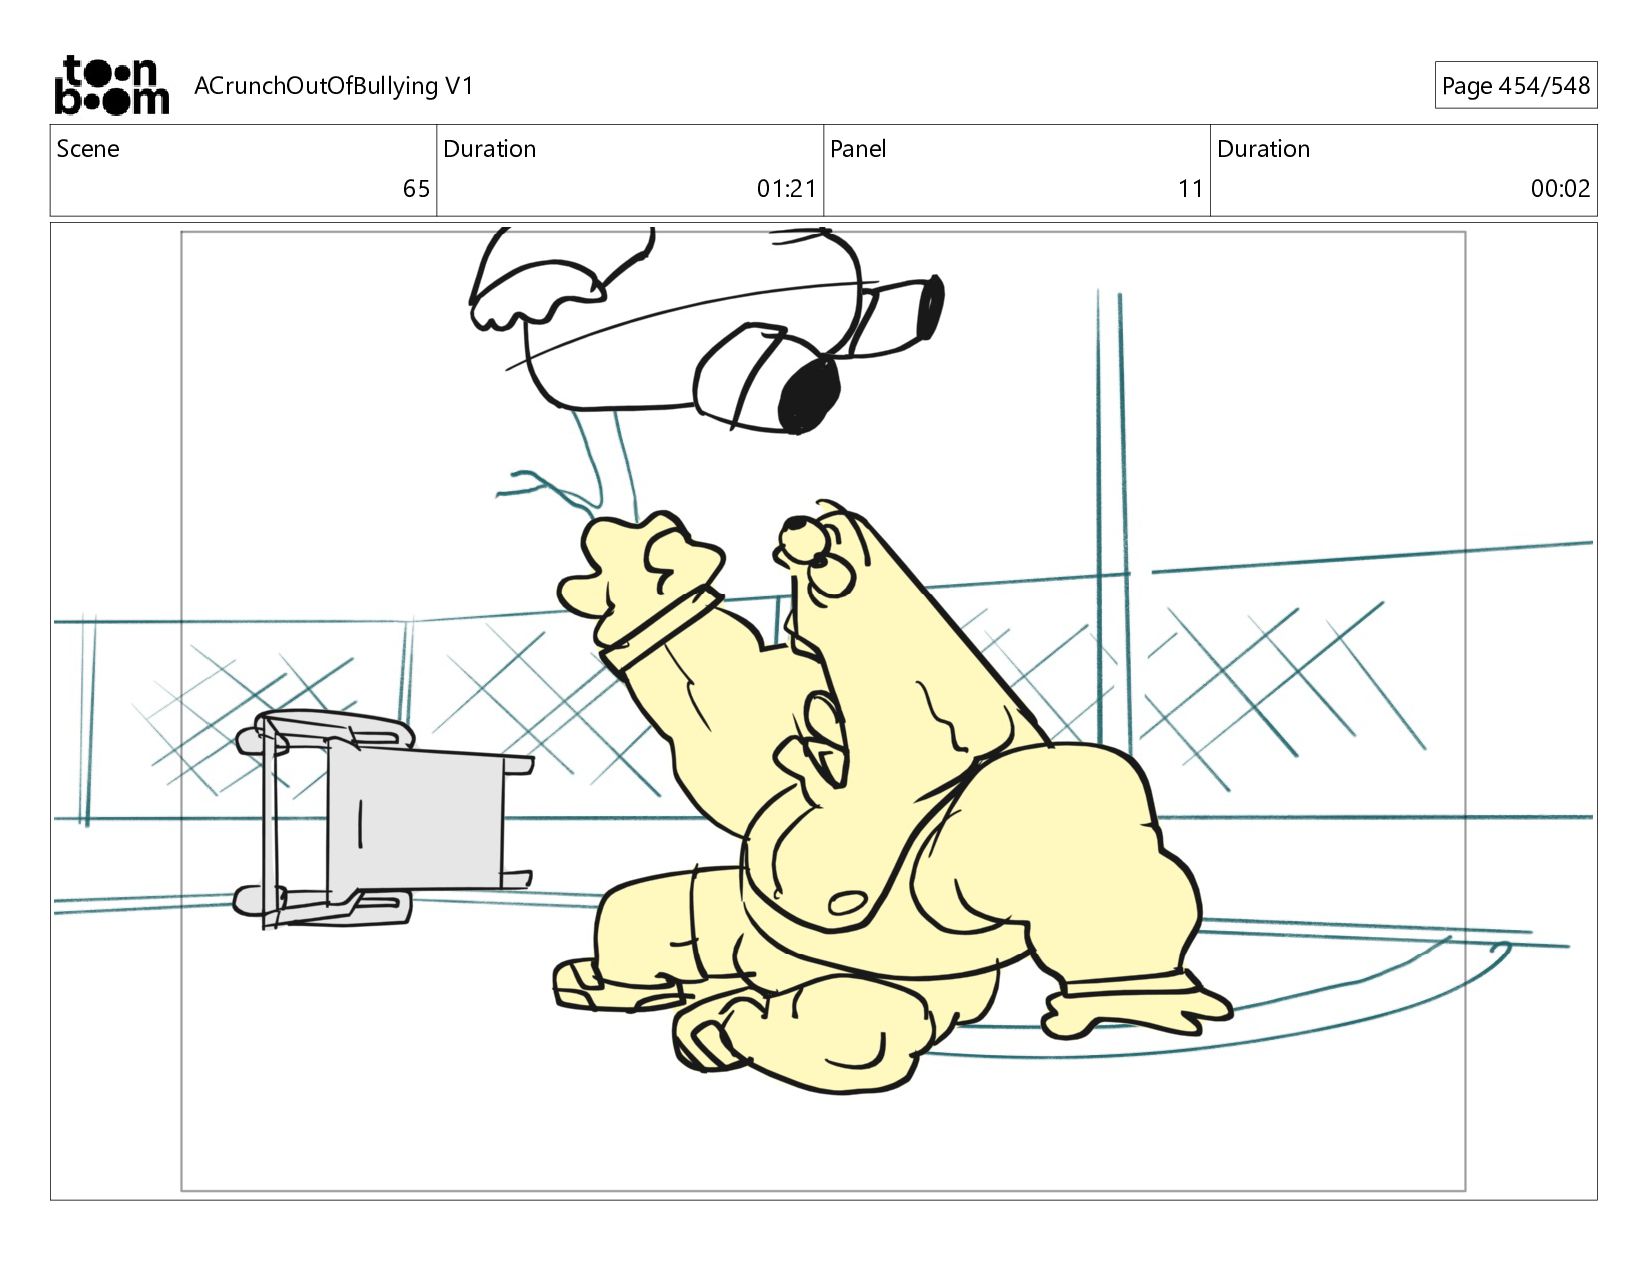Viewport: 1650px width, 1275px height.
Task: Click the 'Page 454/548' indicator
Action: (x=1515, y=86)
